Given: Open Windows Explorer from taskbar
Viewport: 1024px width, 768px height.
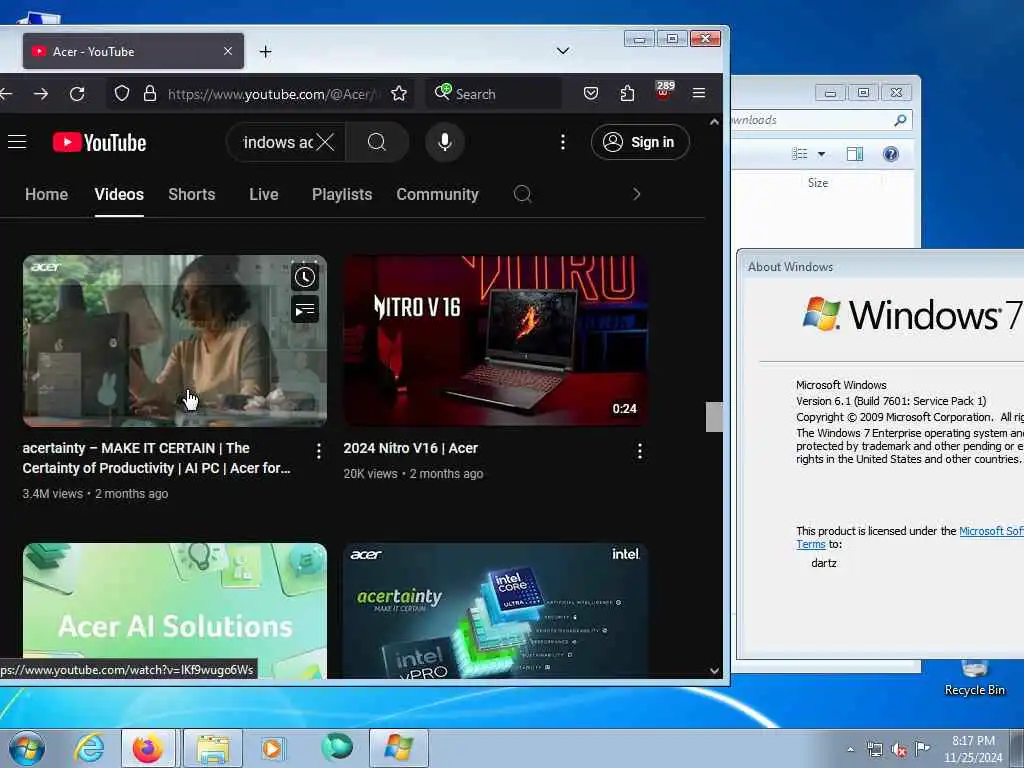Looking at the screenshot, I should (x=213, y=748).
